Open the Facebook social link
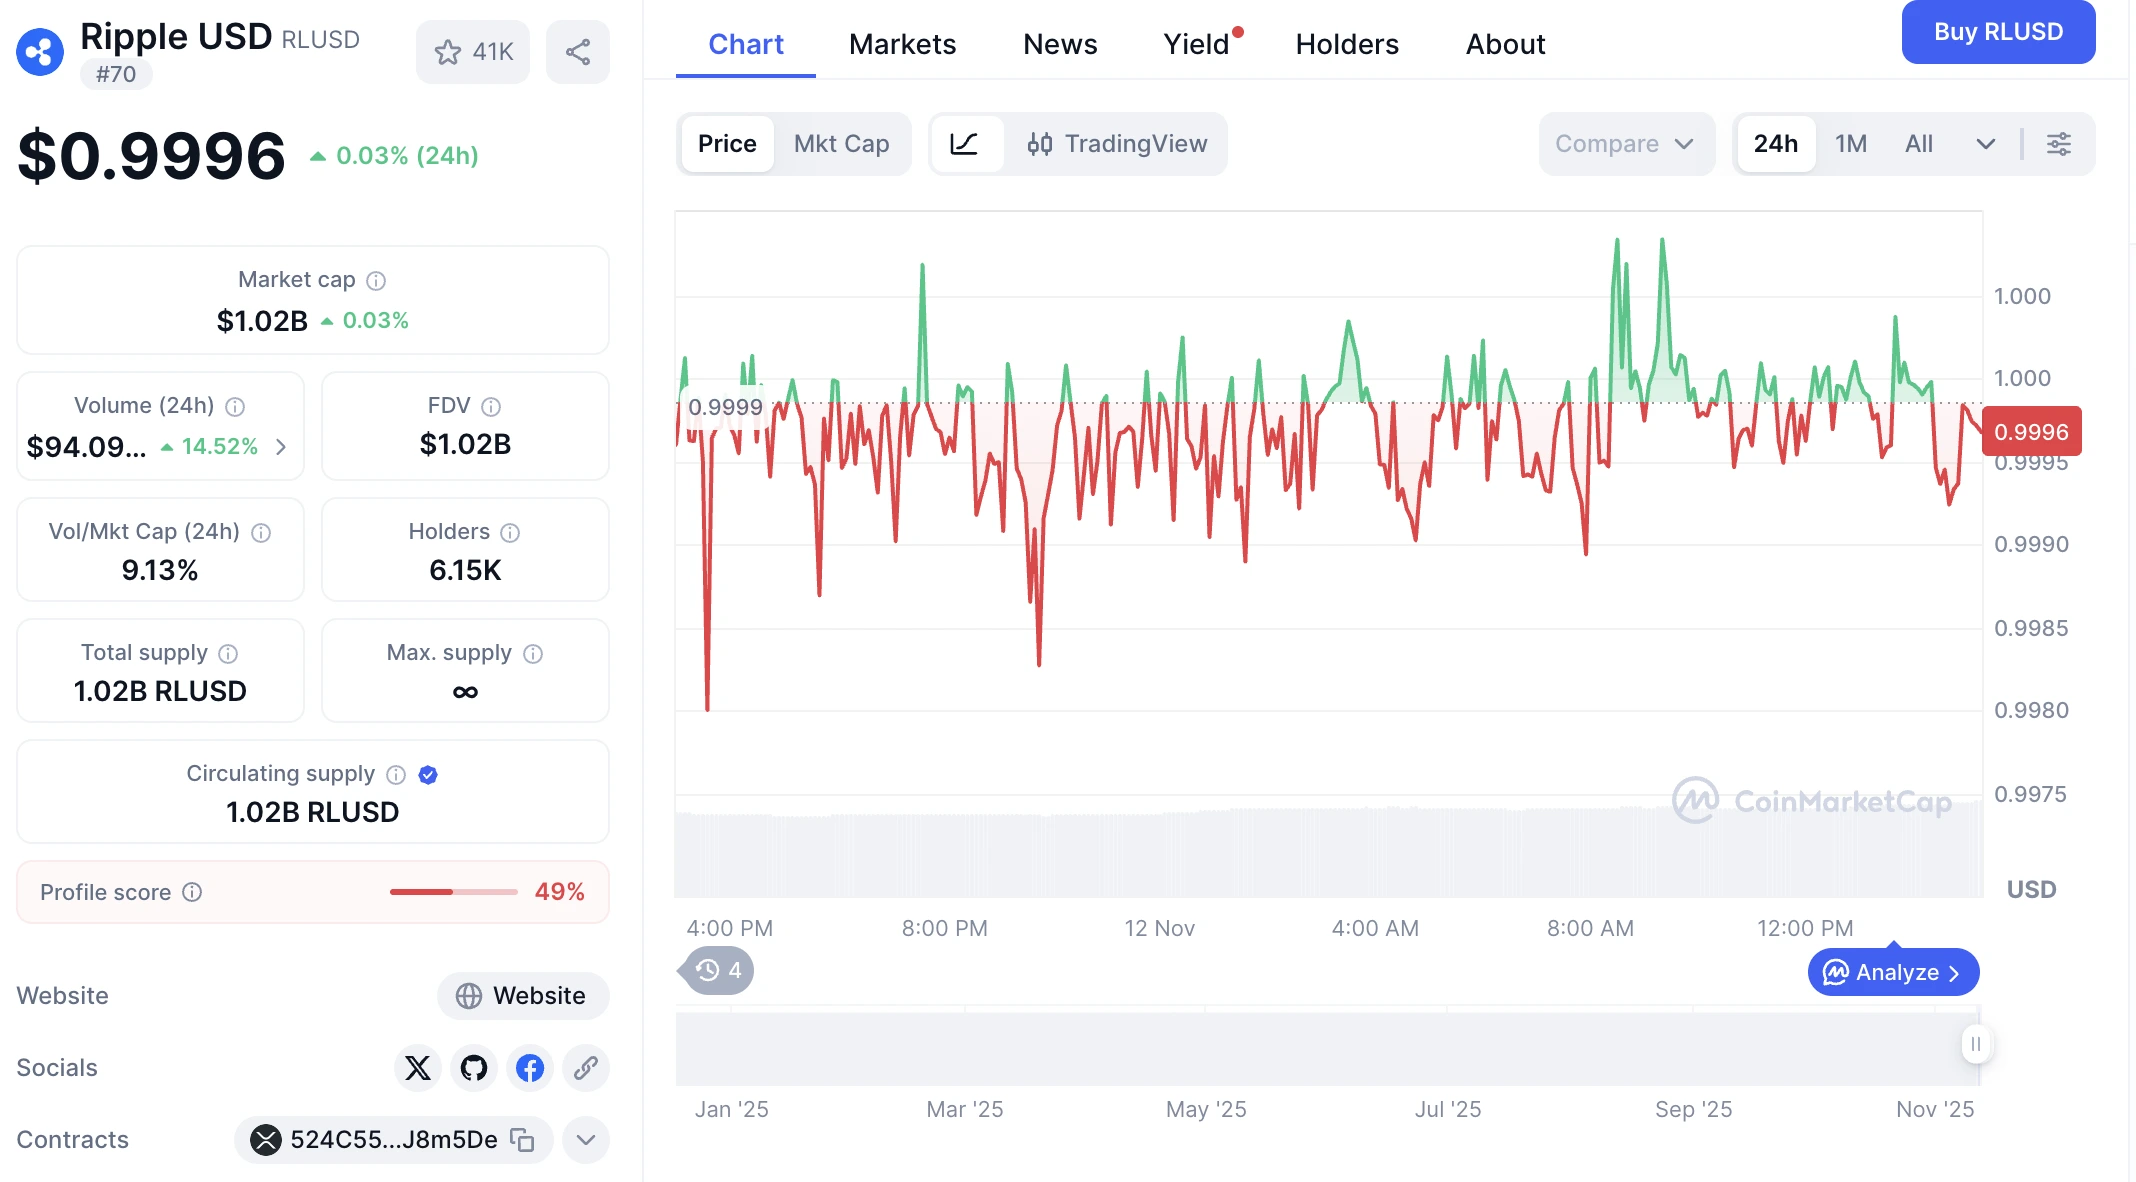 tap(530, 1068)
